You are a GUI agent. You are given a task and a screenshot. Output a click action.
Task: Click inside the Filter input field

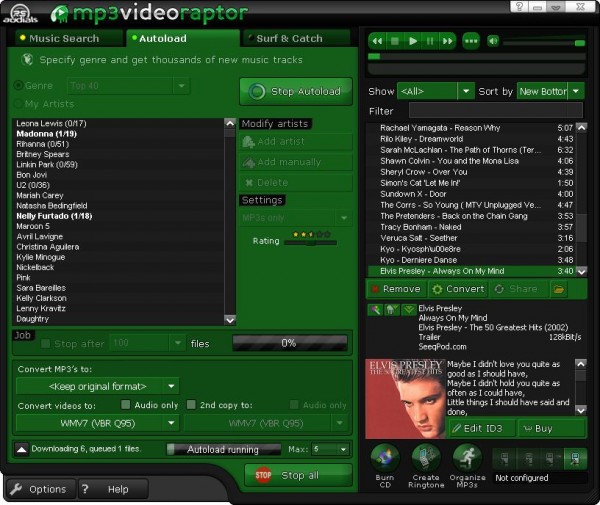[x=496, y=111]
